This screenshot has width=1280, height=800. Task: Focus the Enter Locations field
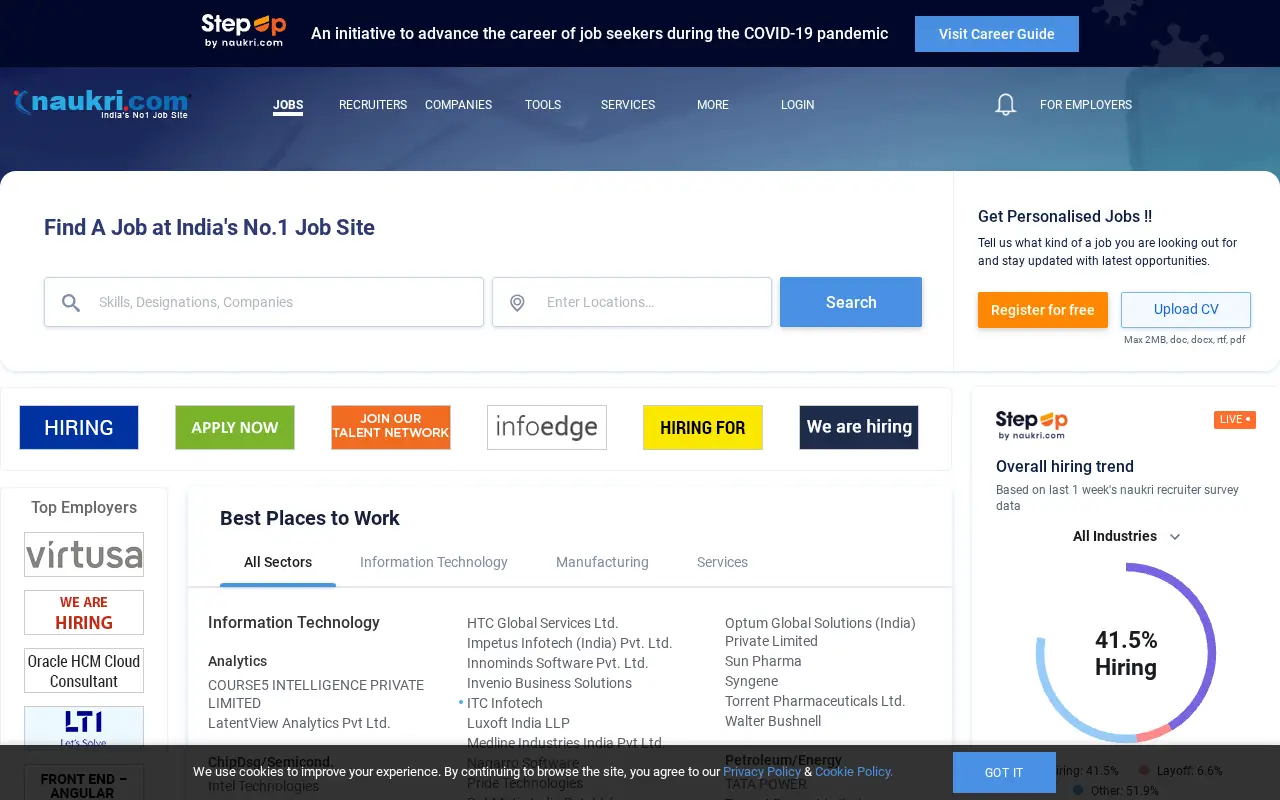(x=632, y=302)
